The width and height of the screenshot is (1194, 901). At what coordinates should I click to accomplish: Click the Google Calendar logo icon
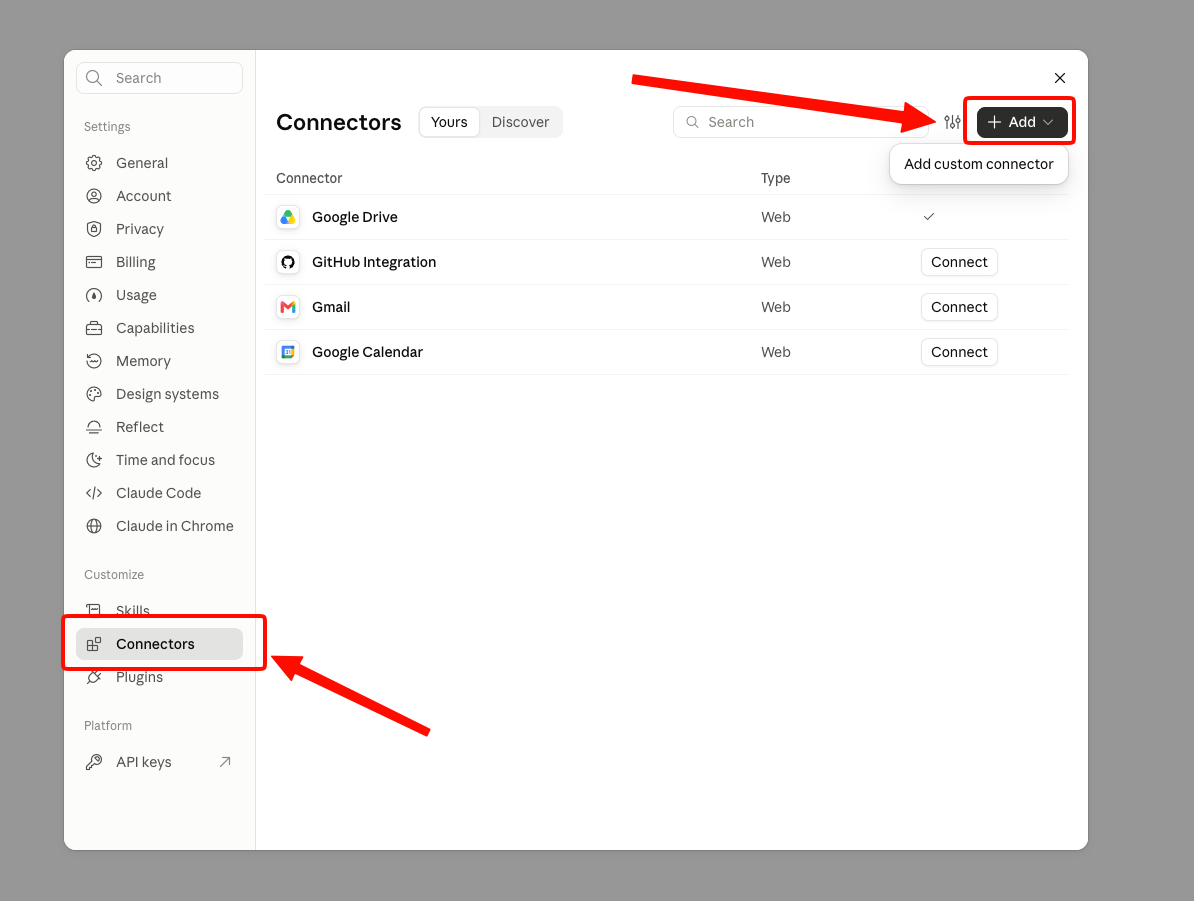(x=288, y=352)
